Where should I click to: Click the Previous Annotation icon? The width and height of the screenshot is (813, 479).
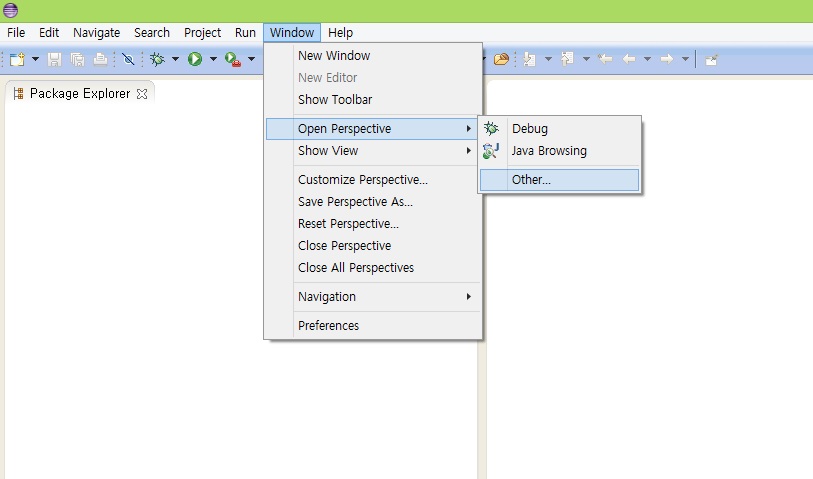[567, 59]
